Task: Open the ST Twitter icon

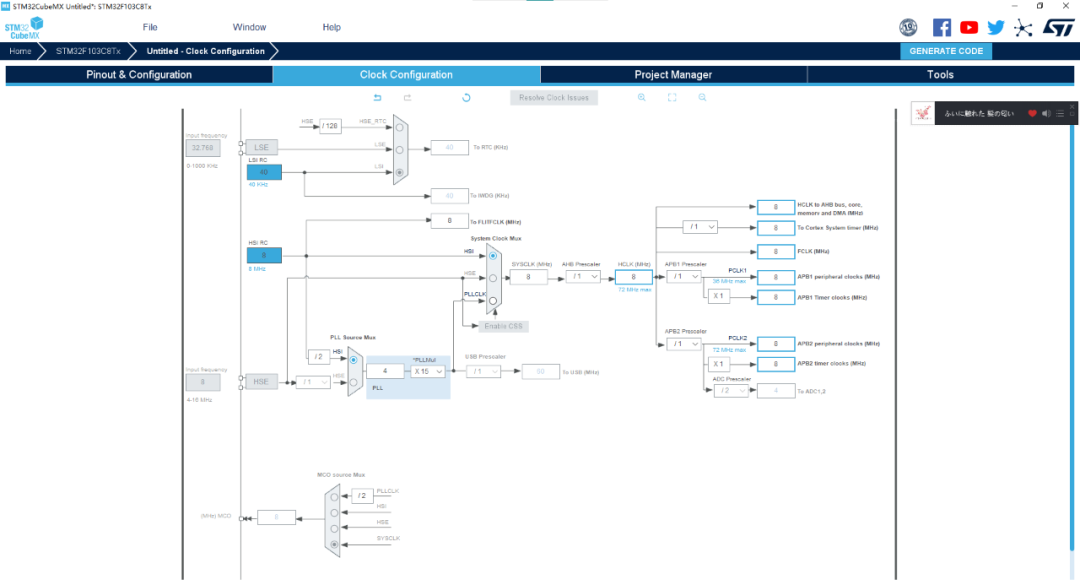Action: coord(995,28)
